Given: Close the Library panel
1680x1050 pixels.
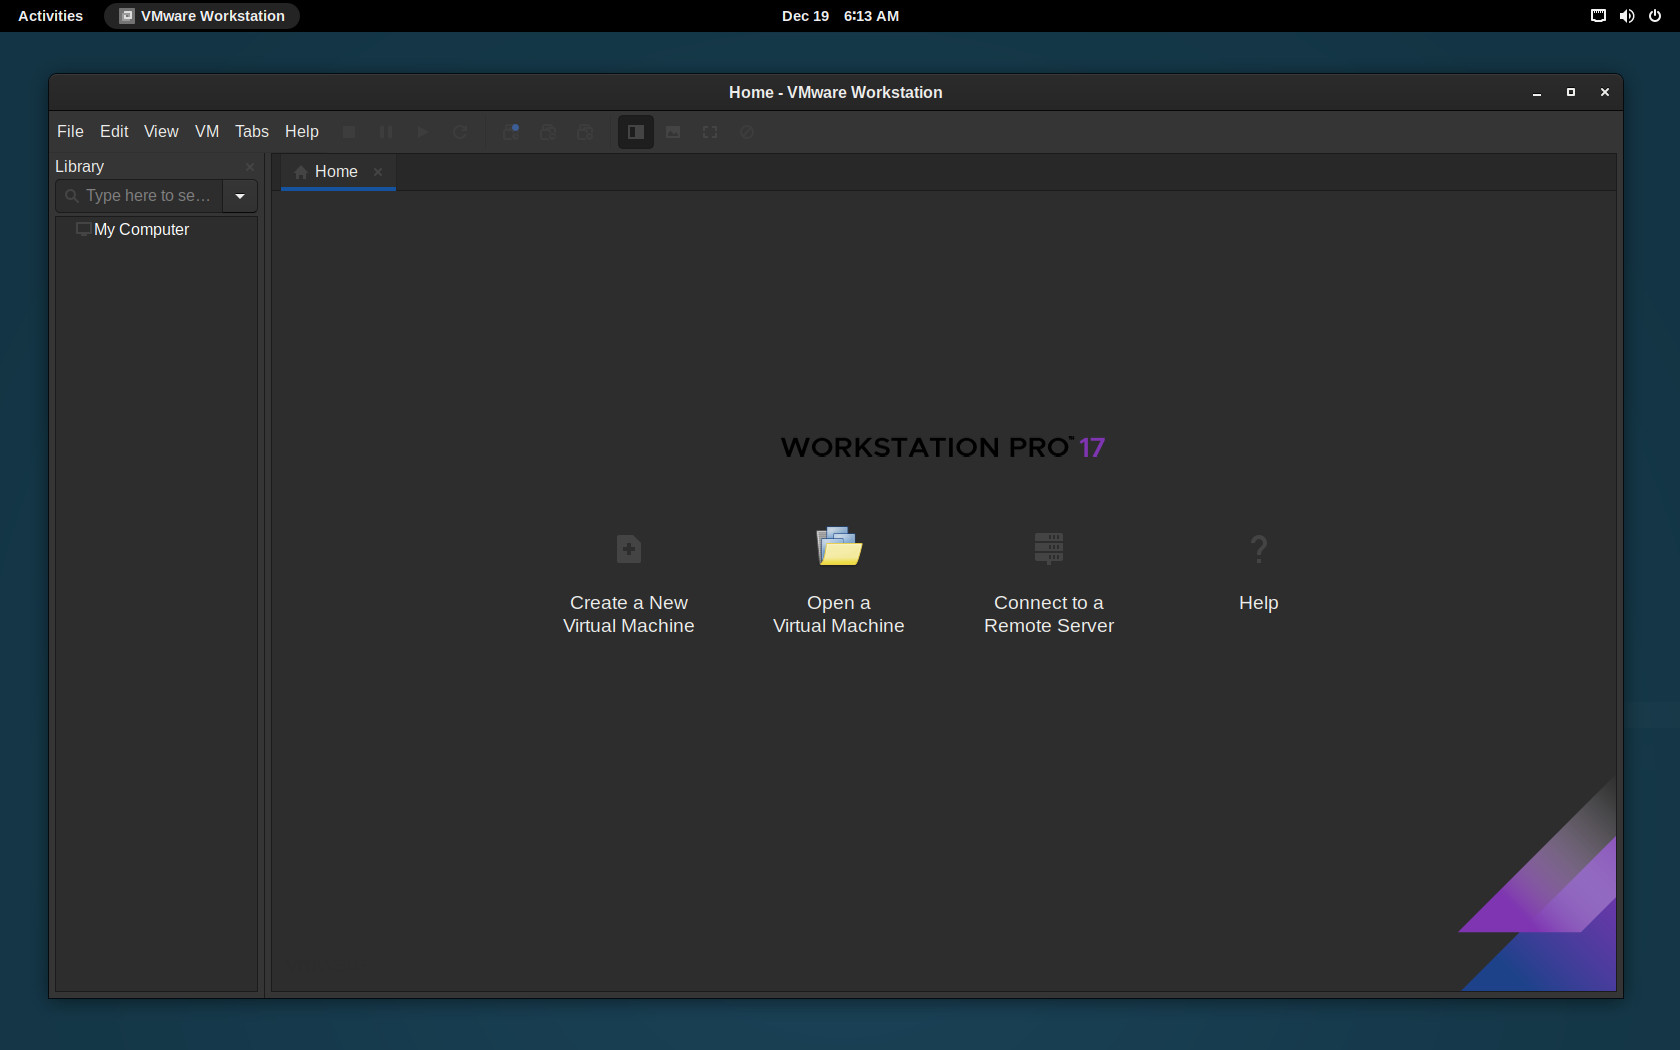Looking at the screenshot, I should pos(250,167).
